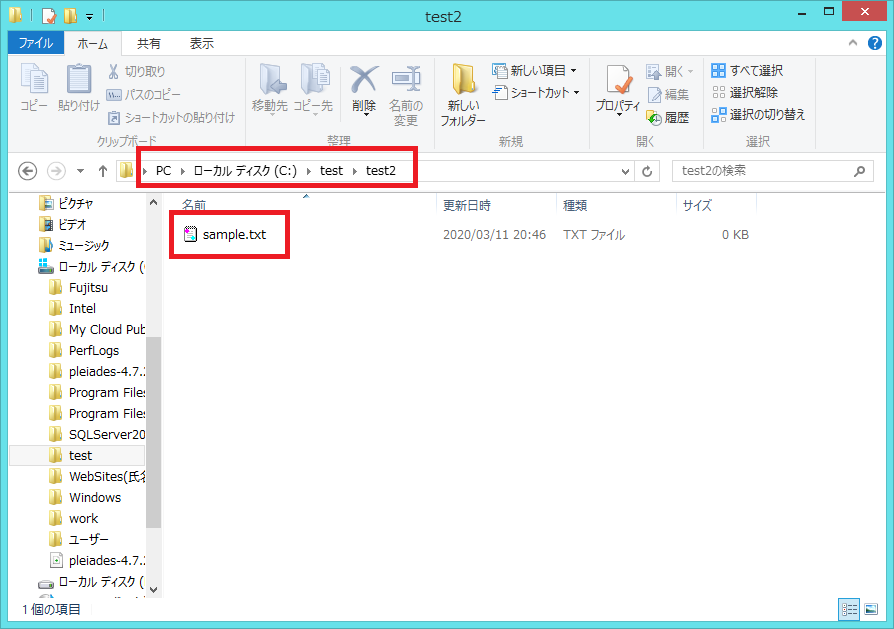
Task: Click the Up one level arrow
Action: tap(103, 171)
